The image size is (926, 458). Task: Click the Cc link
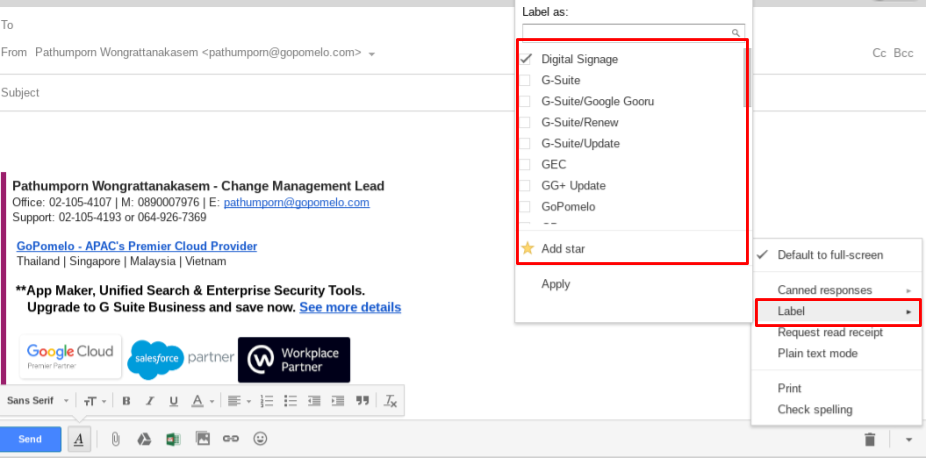pyautogui.click(x=879, y=53)
